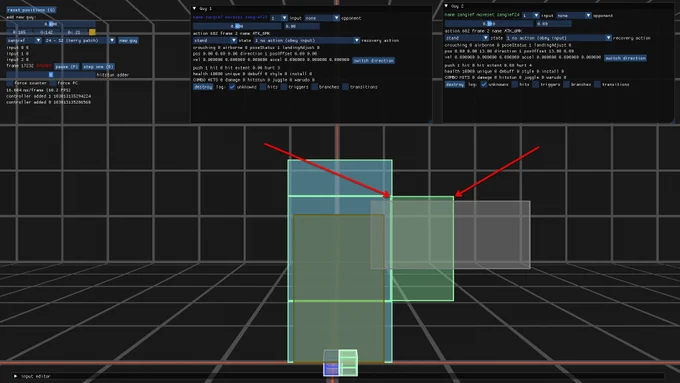Collapse the Guy 1 panel header
Screen dimensions: 680x383
tap(194, 9)
